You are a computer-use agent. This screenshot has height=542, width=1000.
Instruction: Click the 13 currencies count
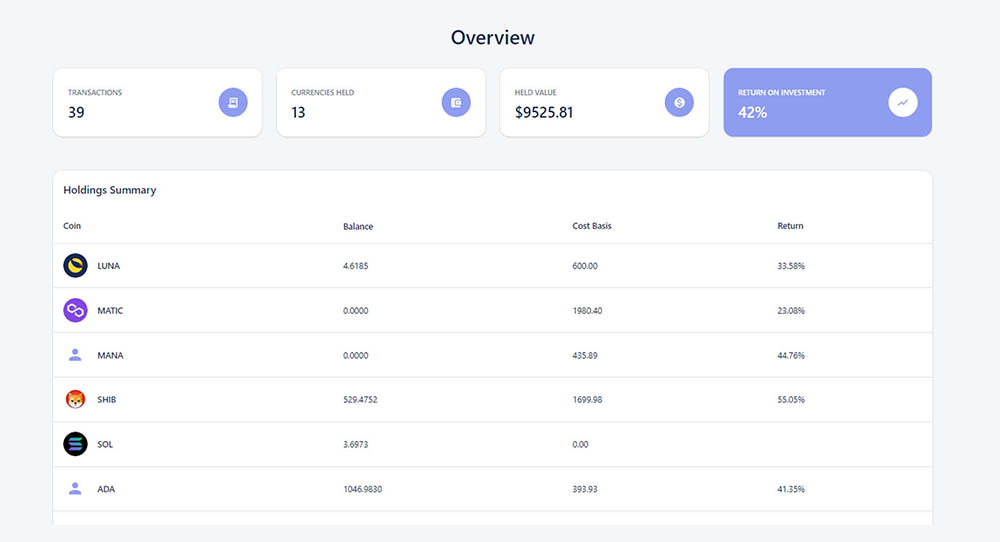tap(298, 112)
